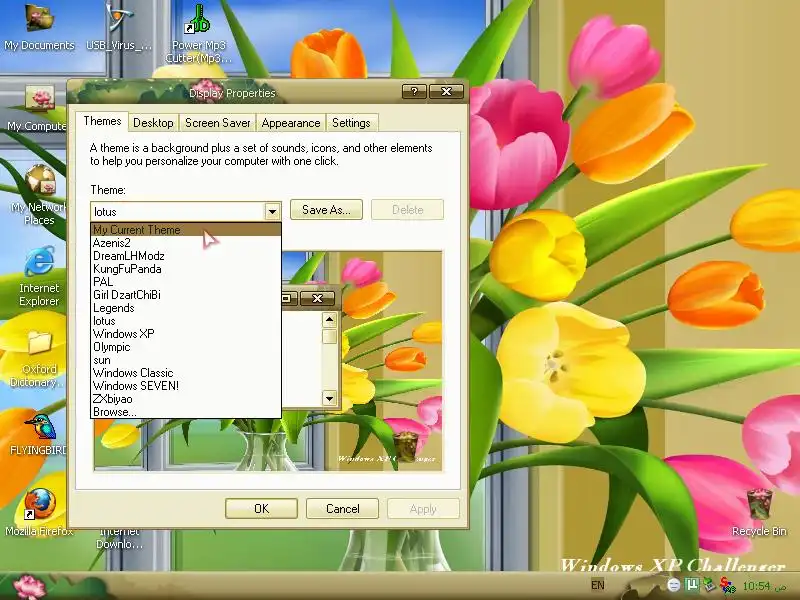Switch to the Desktop tab
The width and height of the screenshot is (800, 600).
pos(153,123)
